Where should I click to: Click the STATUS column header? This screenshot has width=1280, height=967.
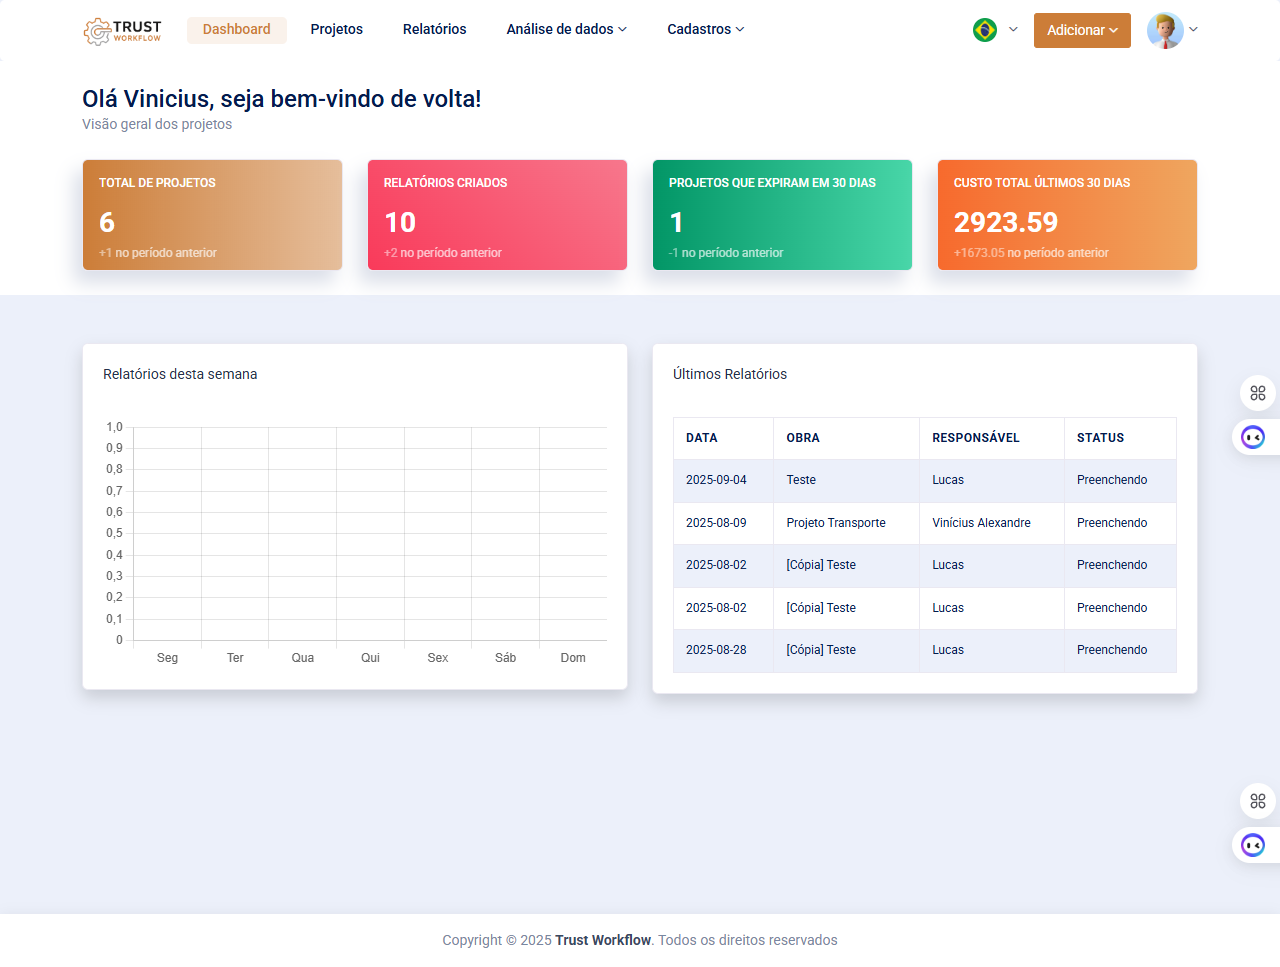coord(1100,438)
